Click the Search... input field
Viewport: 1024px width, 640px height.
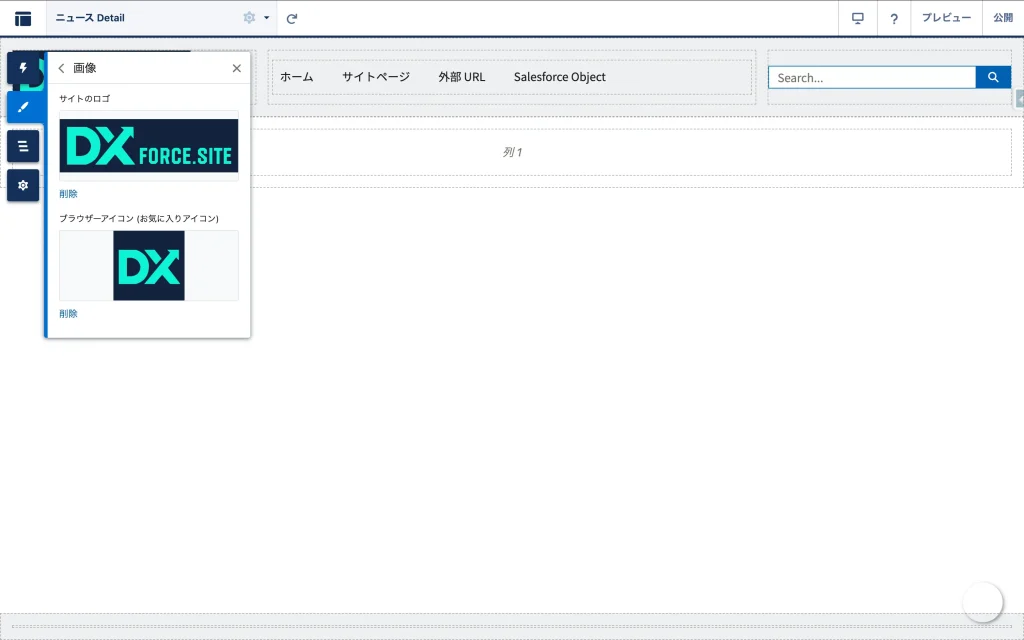point(871,77)
